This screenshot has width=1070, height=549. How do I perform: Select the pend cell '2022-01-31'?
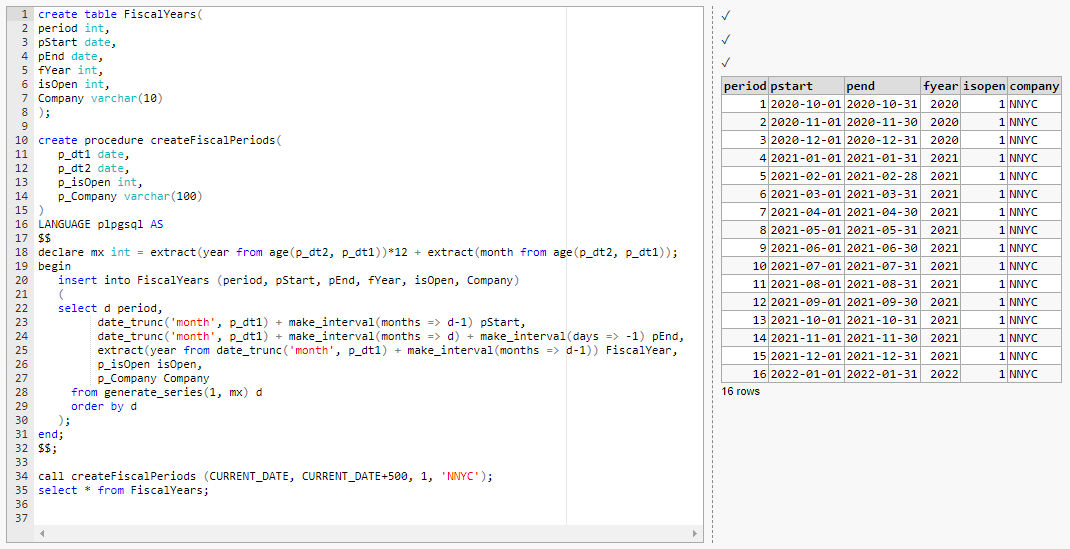pos(882,374)
